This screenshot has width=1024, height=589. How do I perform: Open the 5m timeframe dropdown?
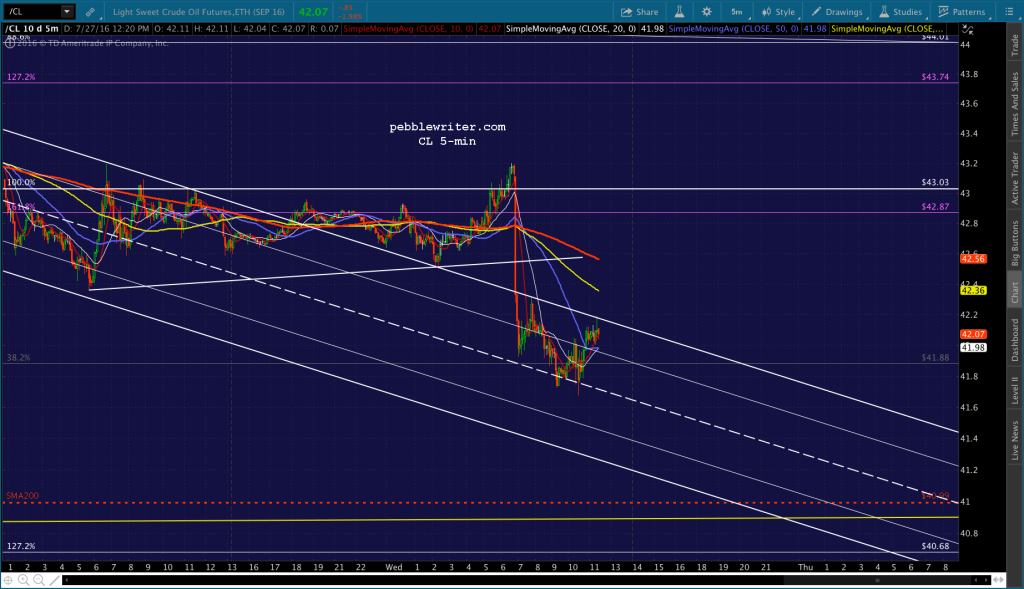point(738,12)
